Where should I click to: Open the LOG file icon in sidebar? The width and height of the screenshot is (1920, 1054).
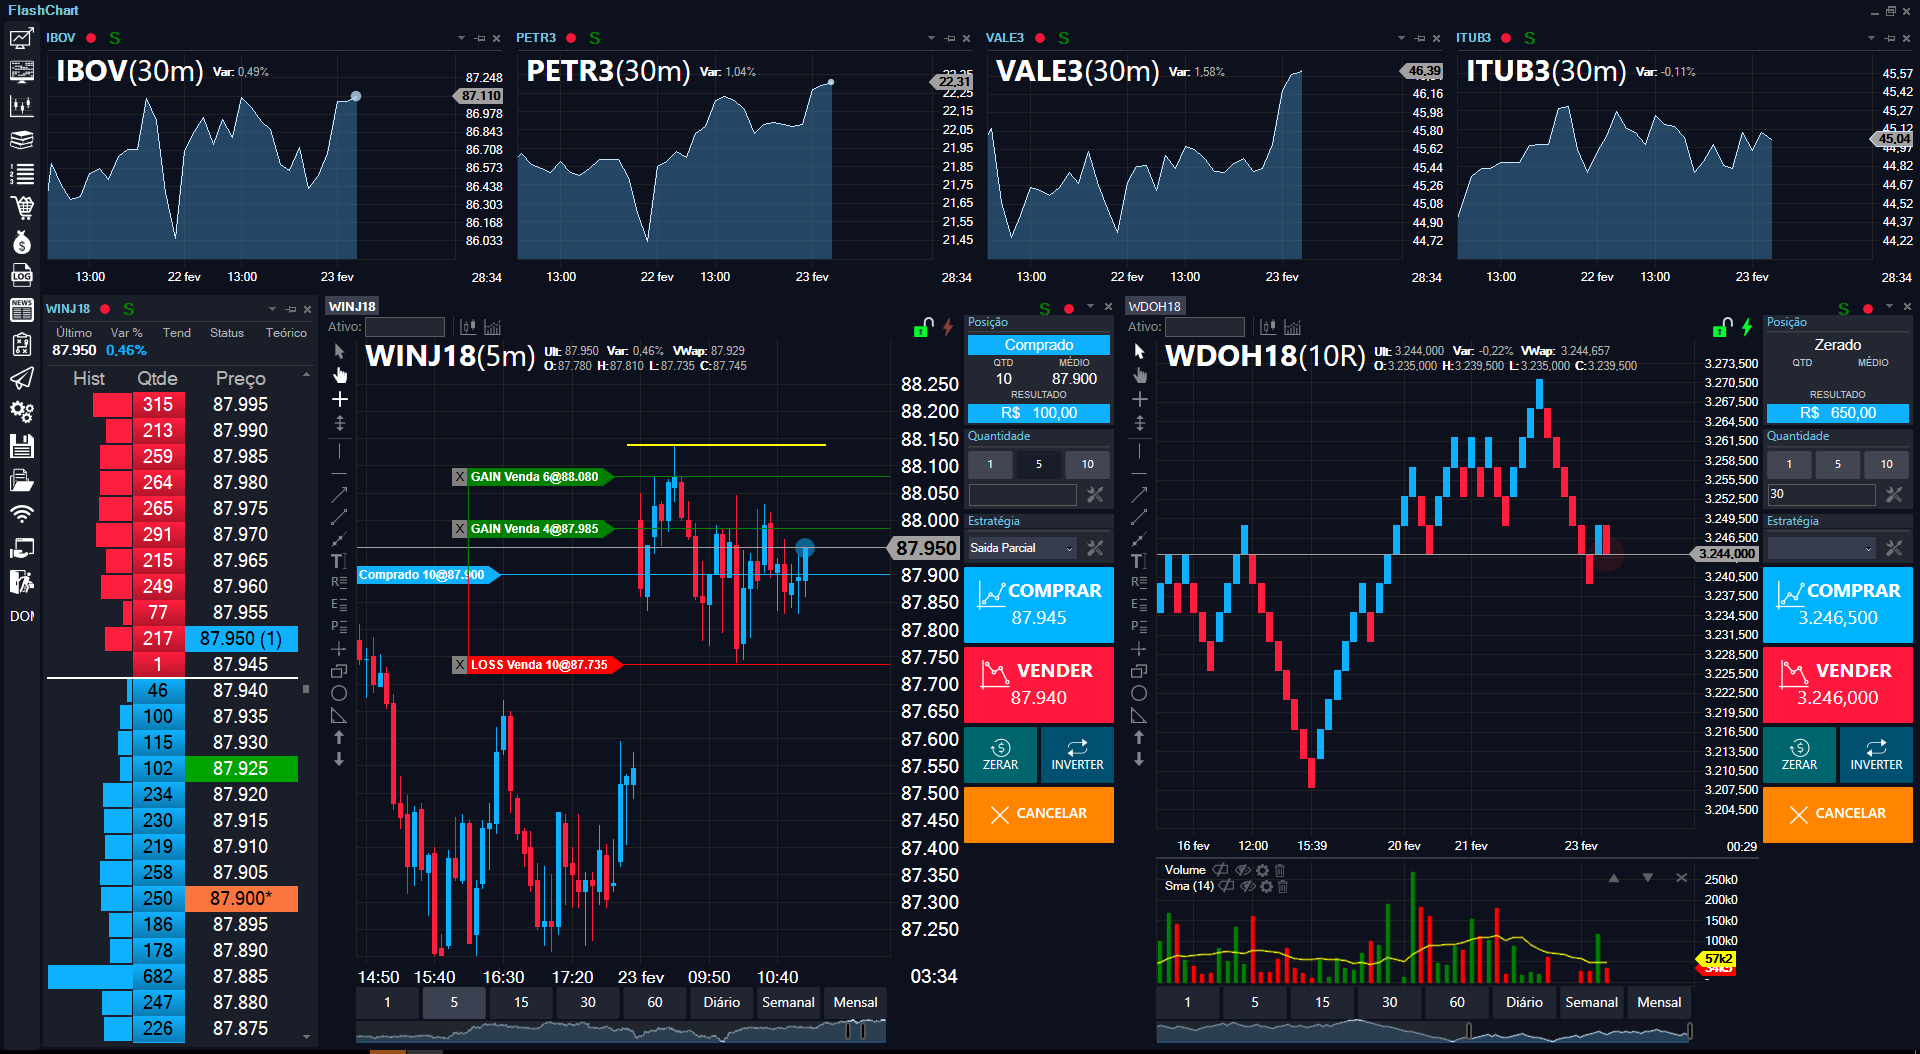click(21, 276)
